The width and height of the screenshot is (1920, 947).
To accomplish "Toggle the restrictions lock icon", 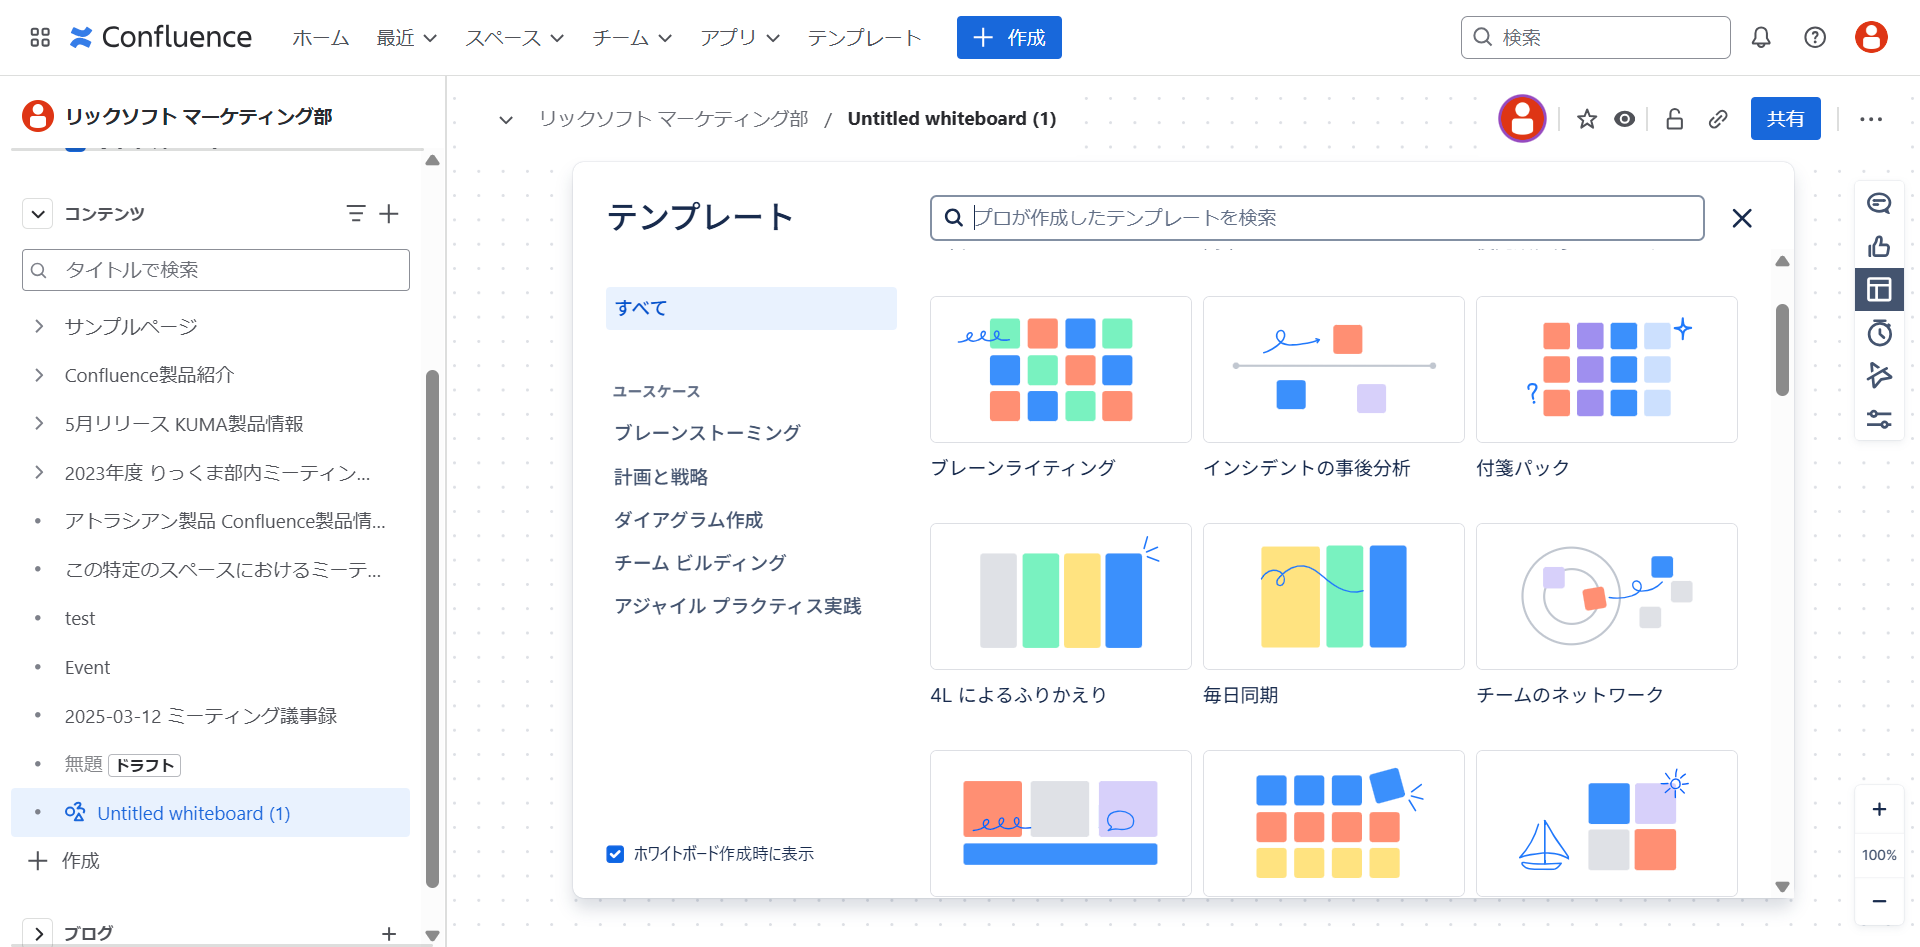I will [1674, 119].
